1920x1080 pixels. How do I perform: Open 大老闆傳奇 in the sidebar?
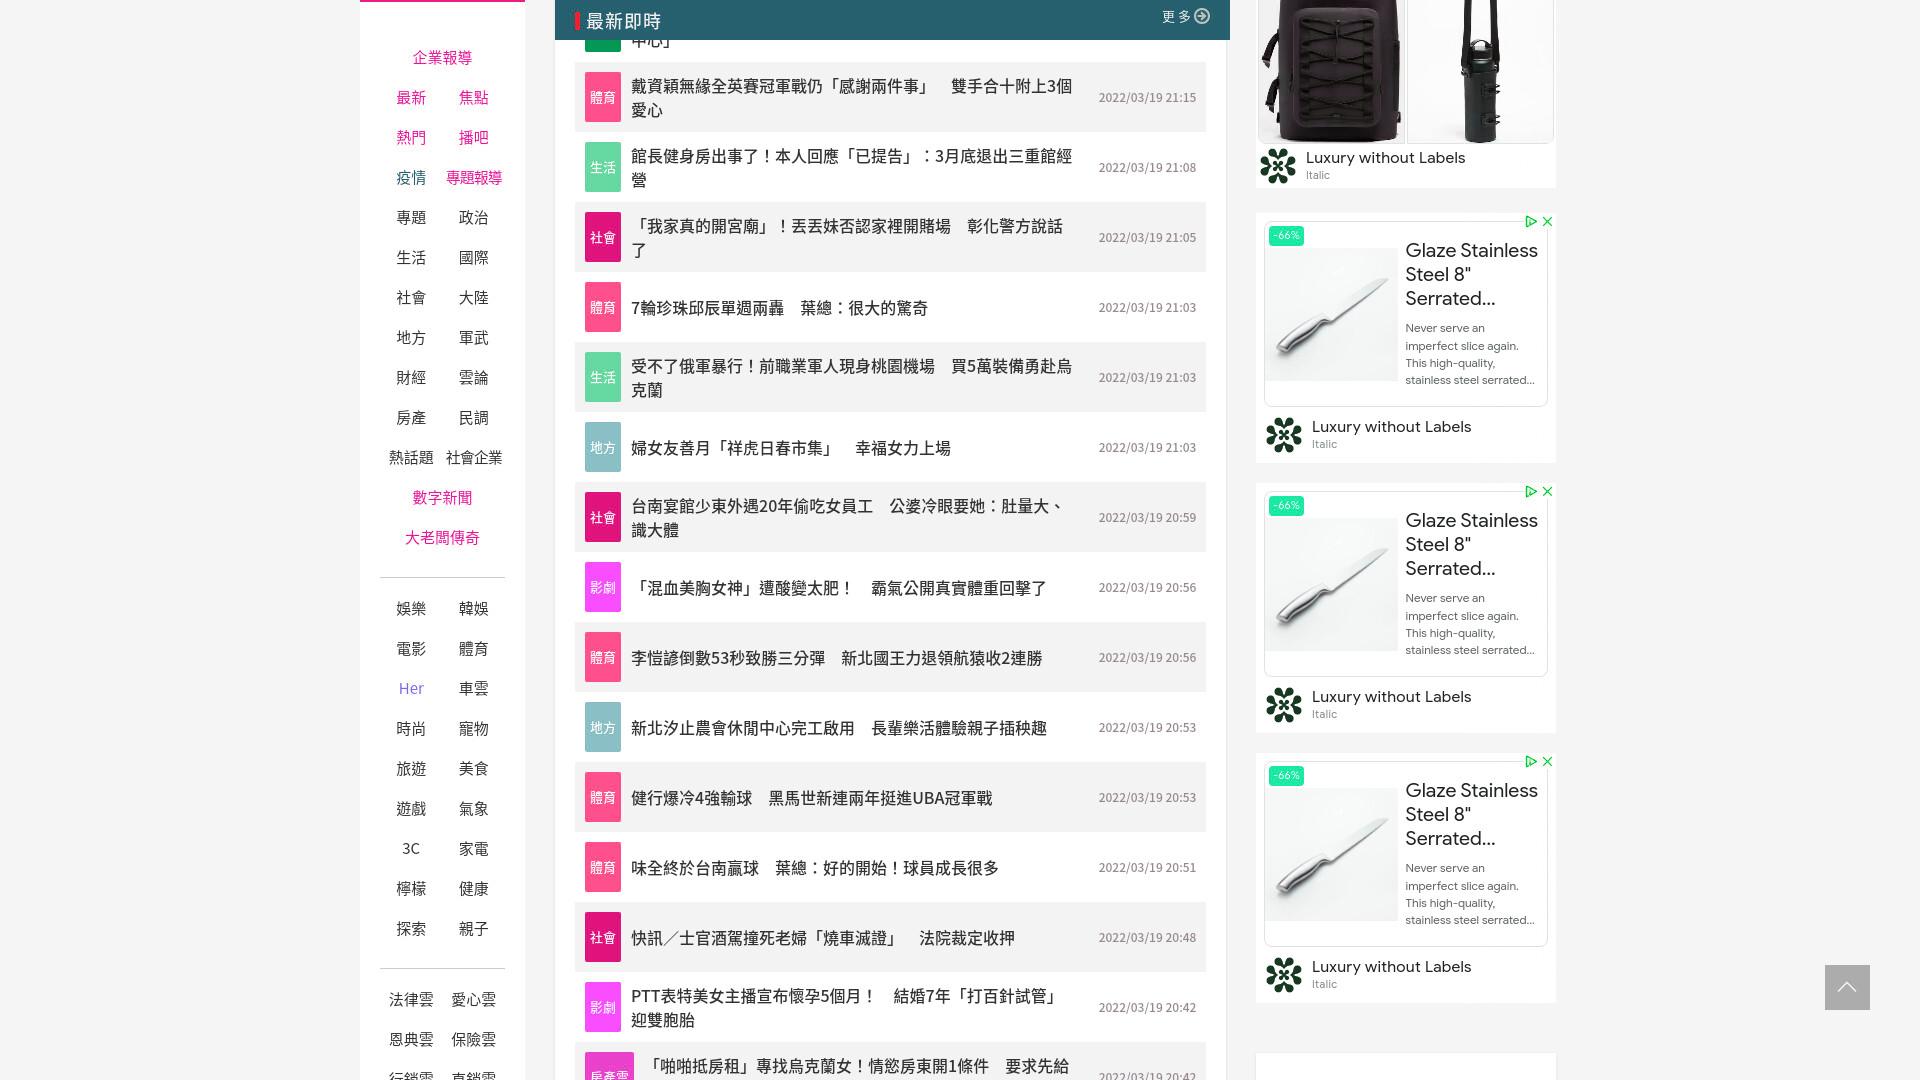tap(442, 538)
